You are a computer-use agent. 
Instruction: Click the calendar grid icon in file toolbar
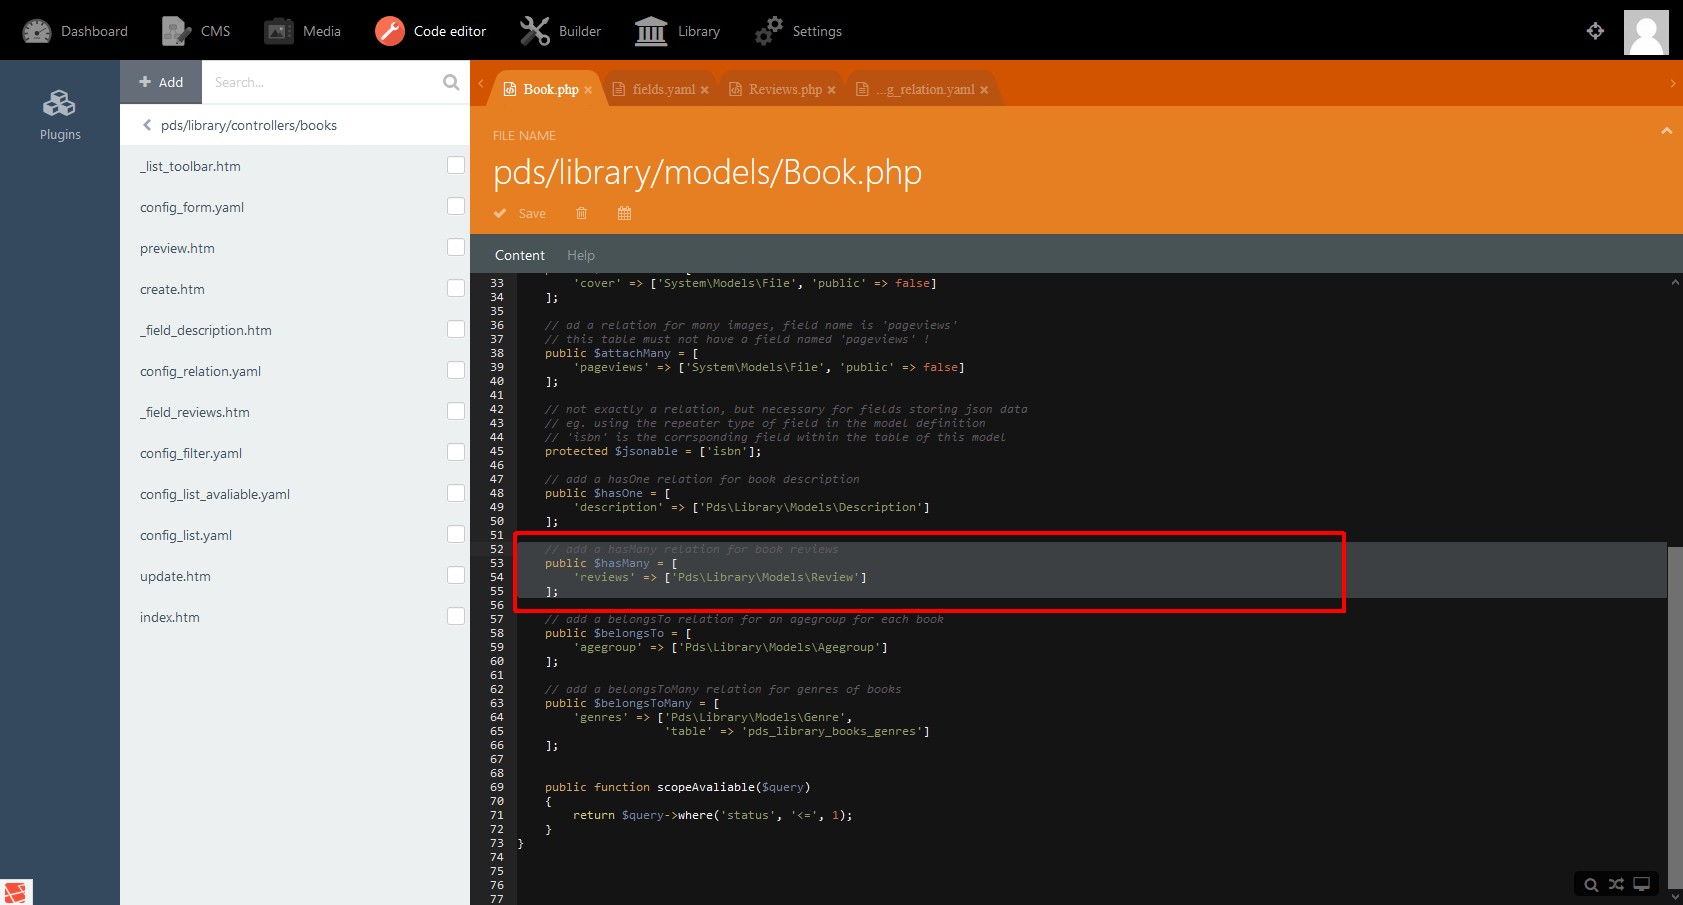pyautogui.click(x=624, y=213)
